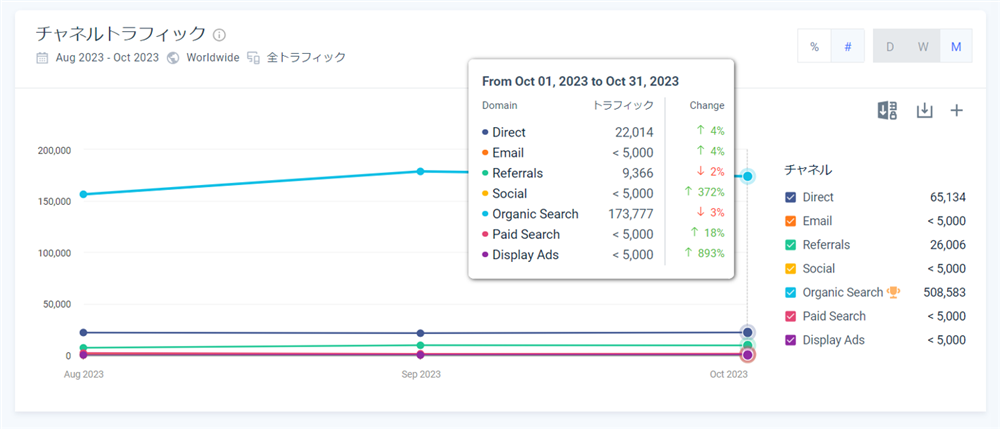Click the 26,006 Referrals total
Image resolution: width=1000 pixels, height=429 pixels.
point(948,245)
